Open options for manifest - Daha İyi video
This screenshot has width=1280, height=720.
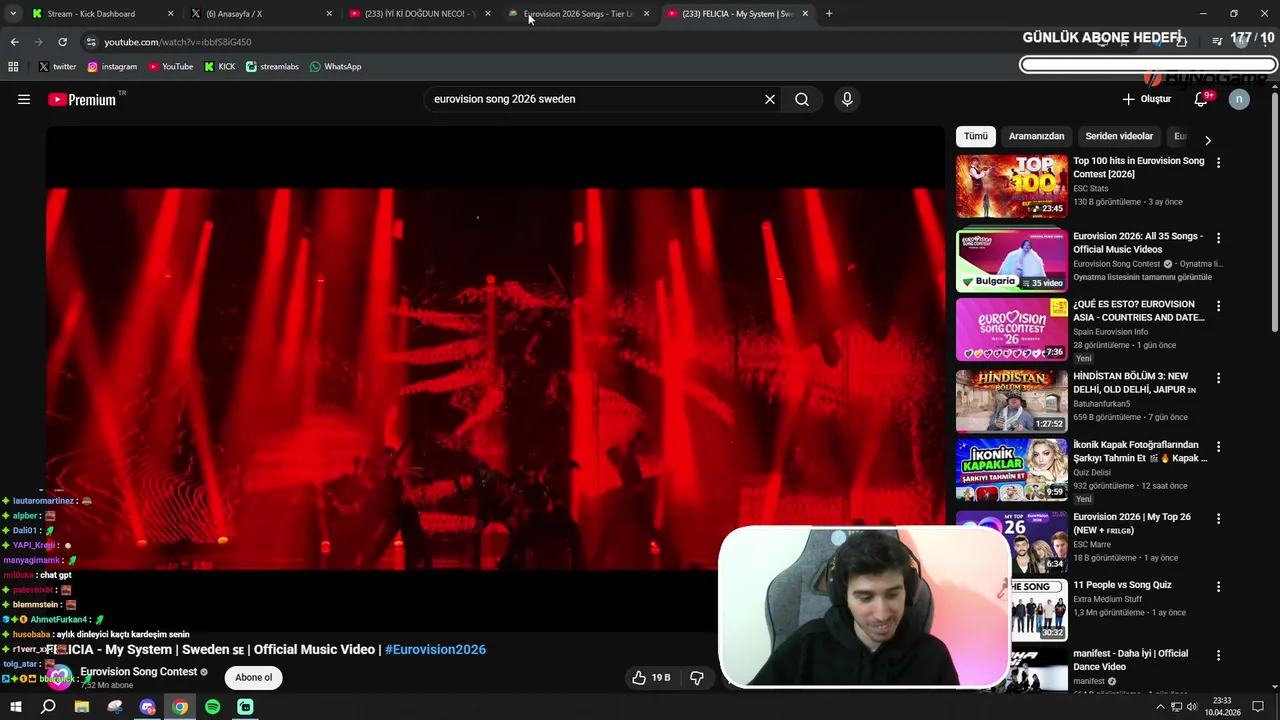click(x=1218, y=655)
